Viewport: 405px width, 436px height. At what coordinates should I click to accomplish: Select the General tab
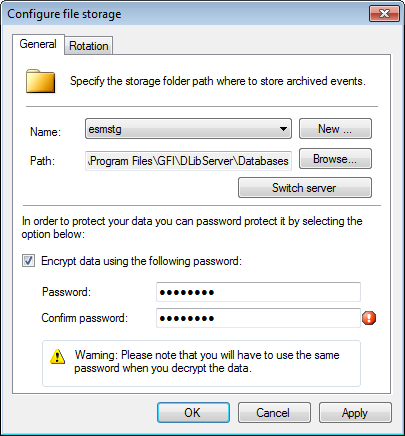click(x=38, y=44)
